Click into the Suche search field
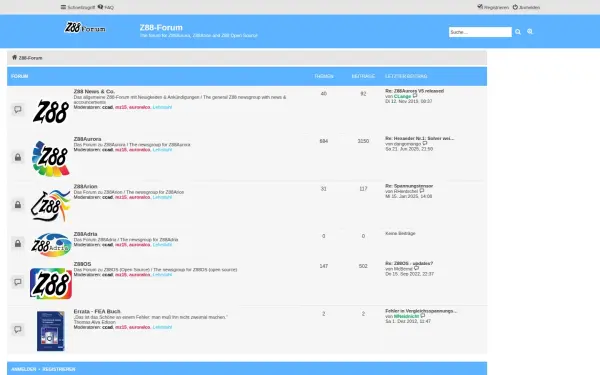 [480, 32]
